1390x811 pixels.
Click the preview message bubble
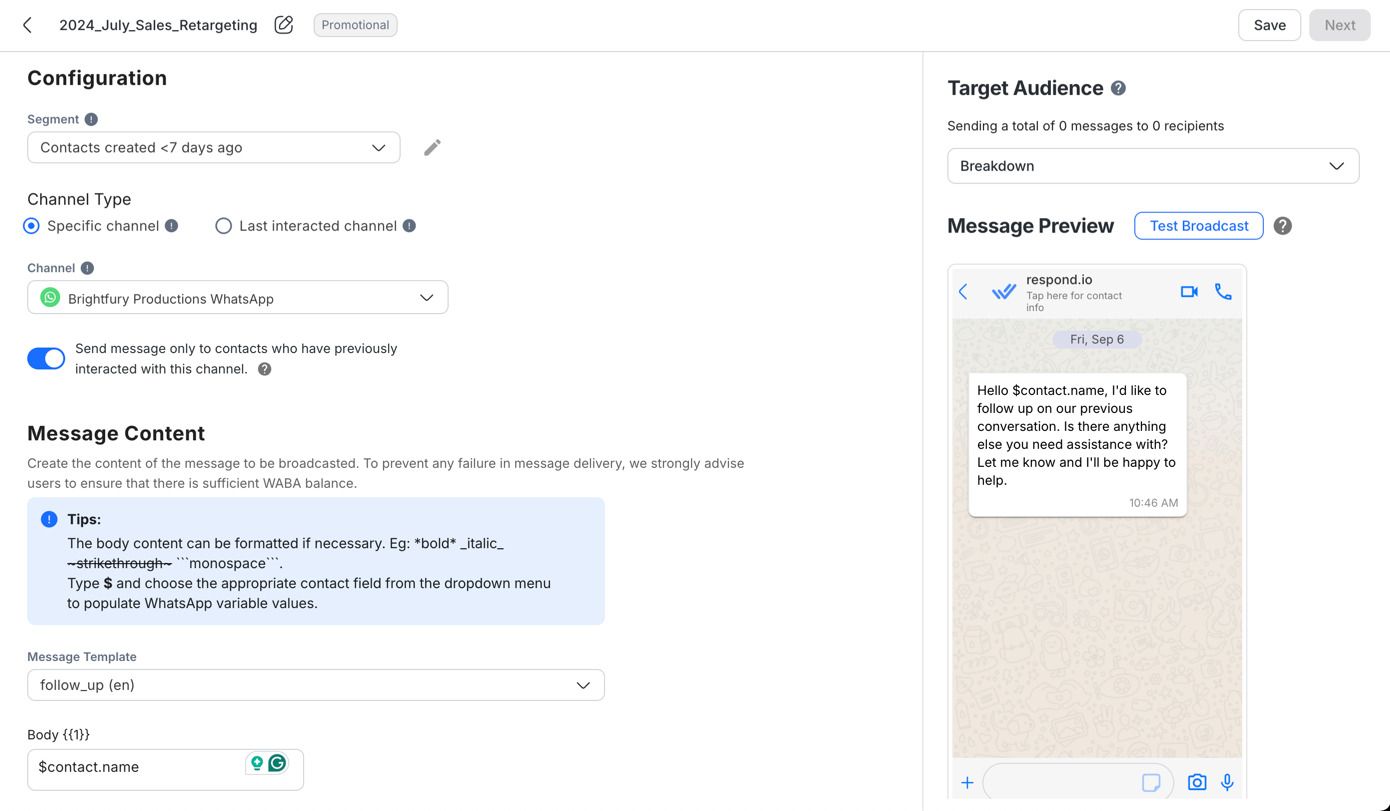[1077, 445]
